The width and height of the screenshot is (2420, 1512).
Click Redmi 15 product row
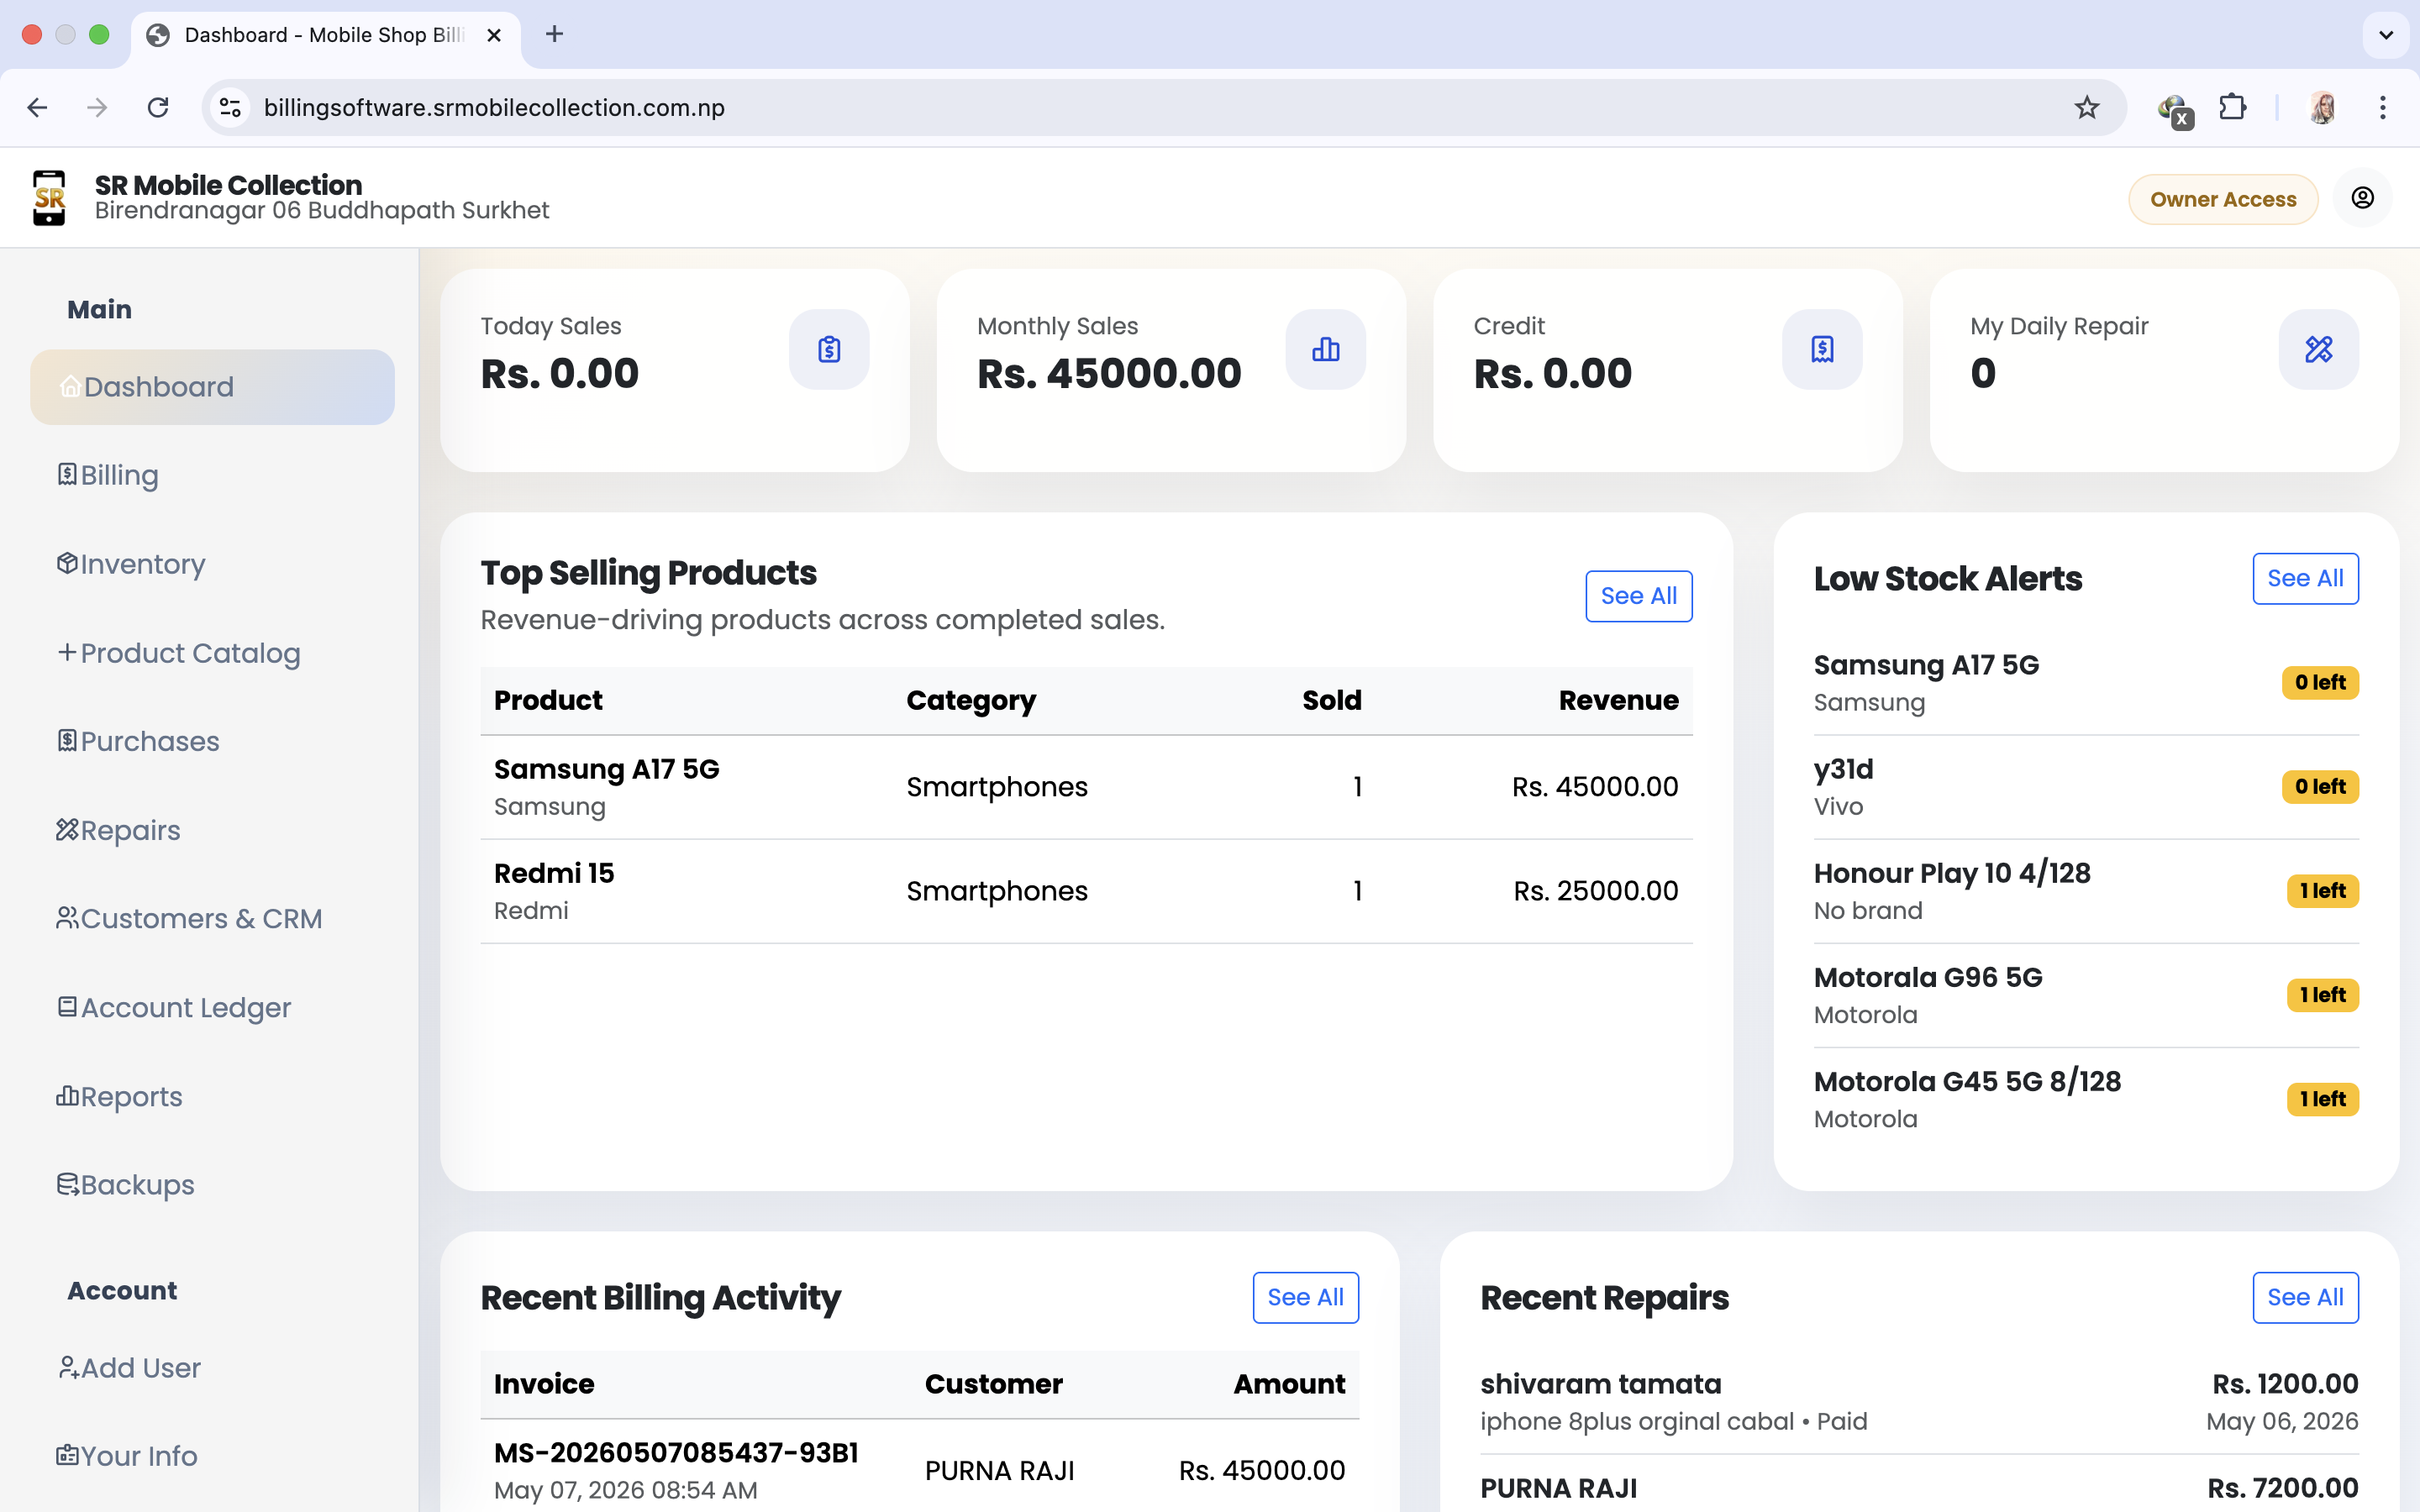[1086, 891]
